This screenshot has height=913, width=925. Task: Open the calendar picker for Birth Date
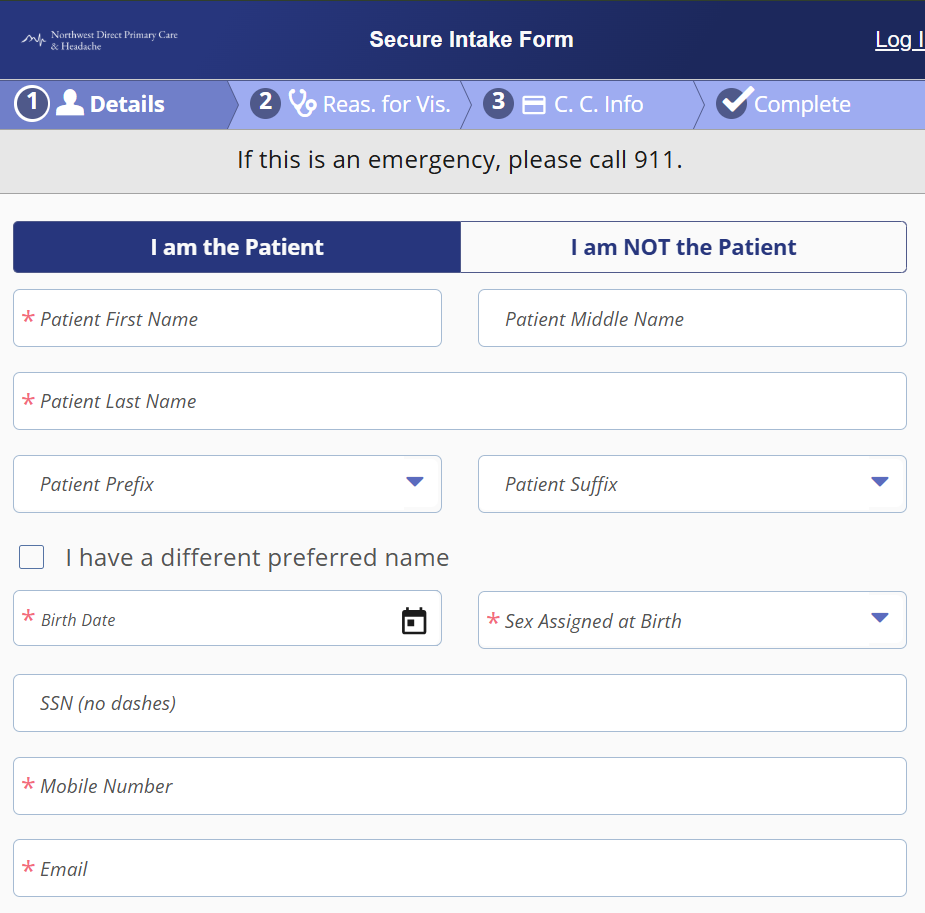point(414,621)
